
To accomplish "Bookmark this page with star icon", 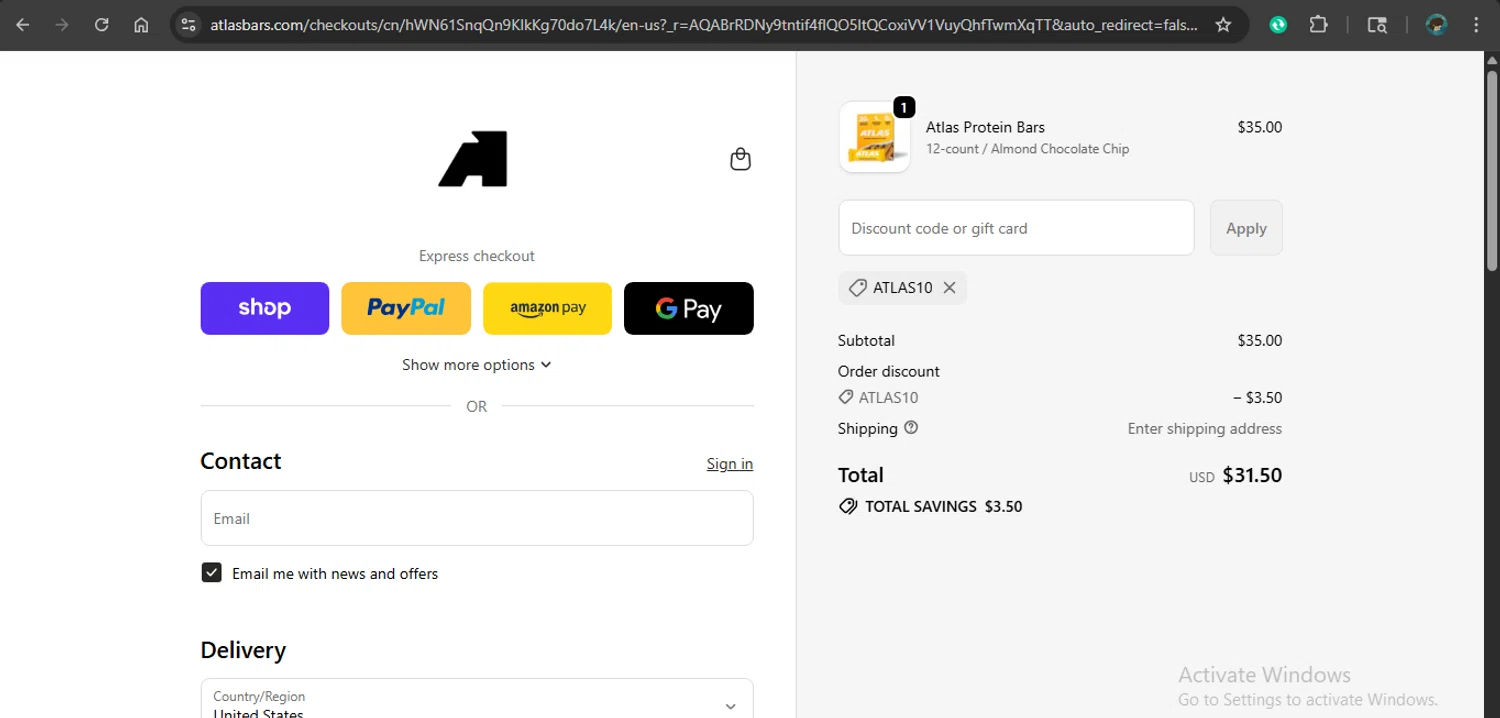I will [1223, 25].
